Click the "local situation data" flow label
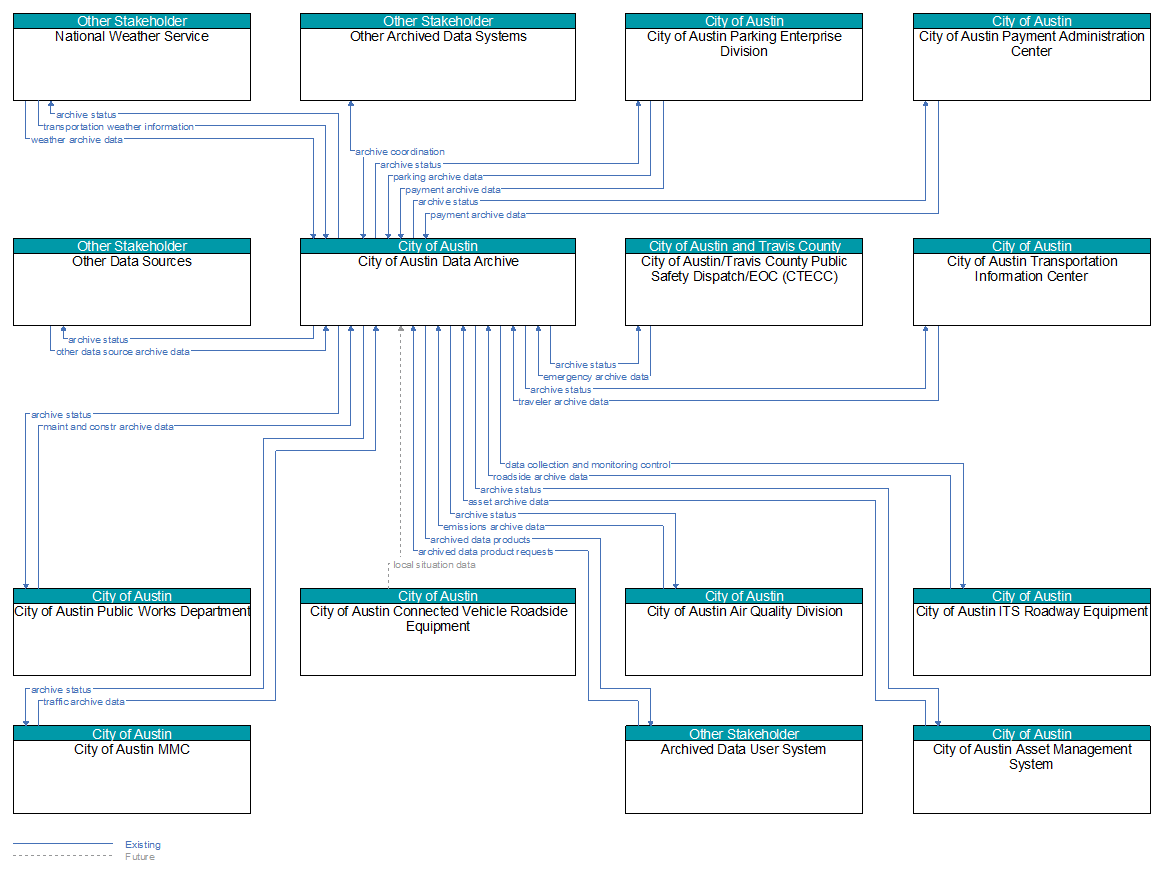Screen dimensions: 1161x875 [435, 565]
